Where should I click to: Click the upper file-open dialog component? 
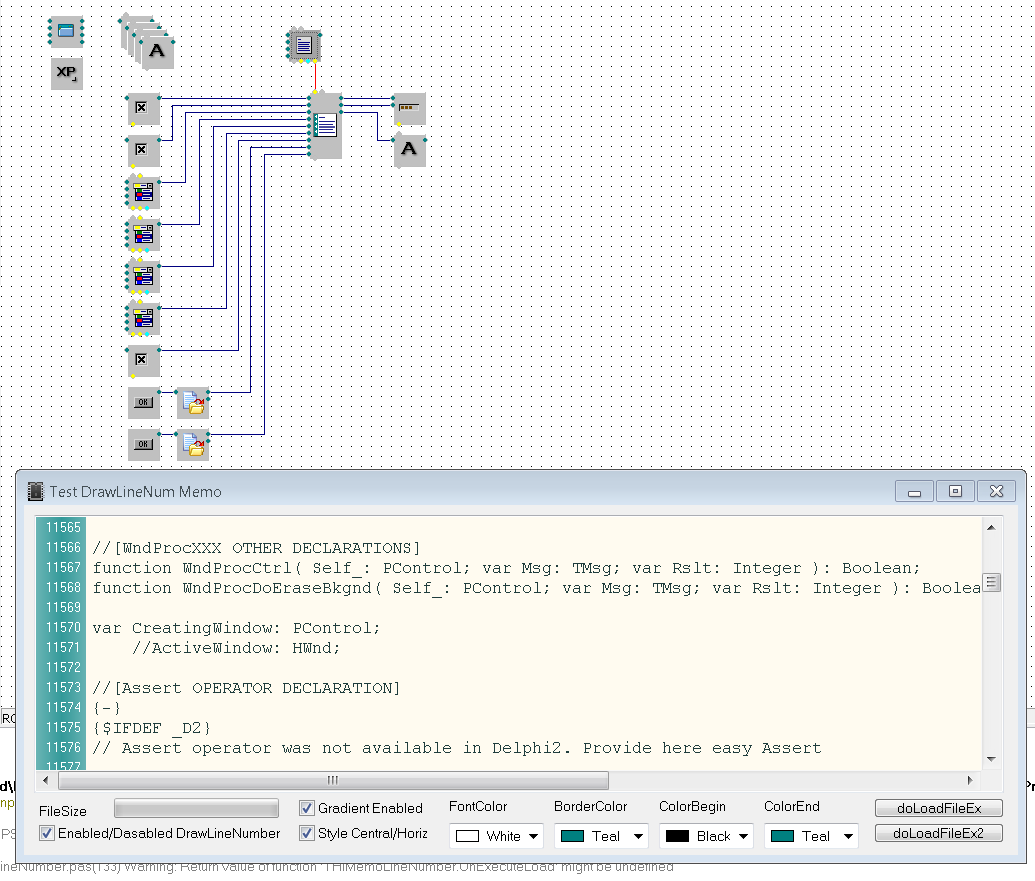pyautogui.click(x=193, y=403)
